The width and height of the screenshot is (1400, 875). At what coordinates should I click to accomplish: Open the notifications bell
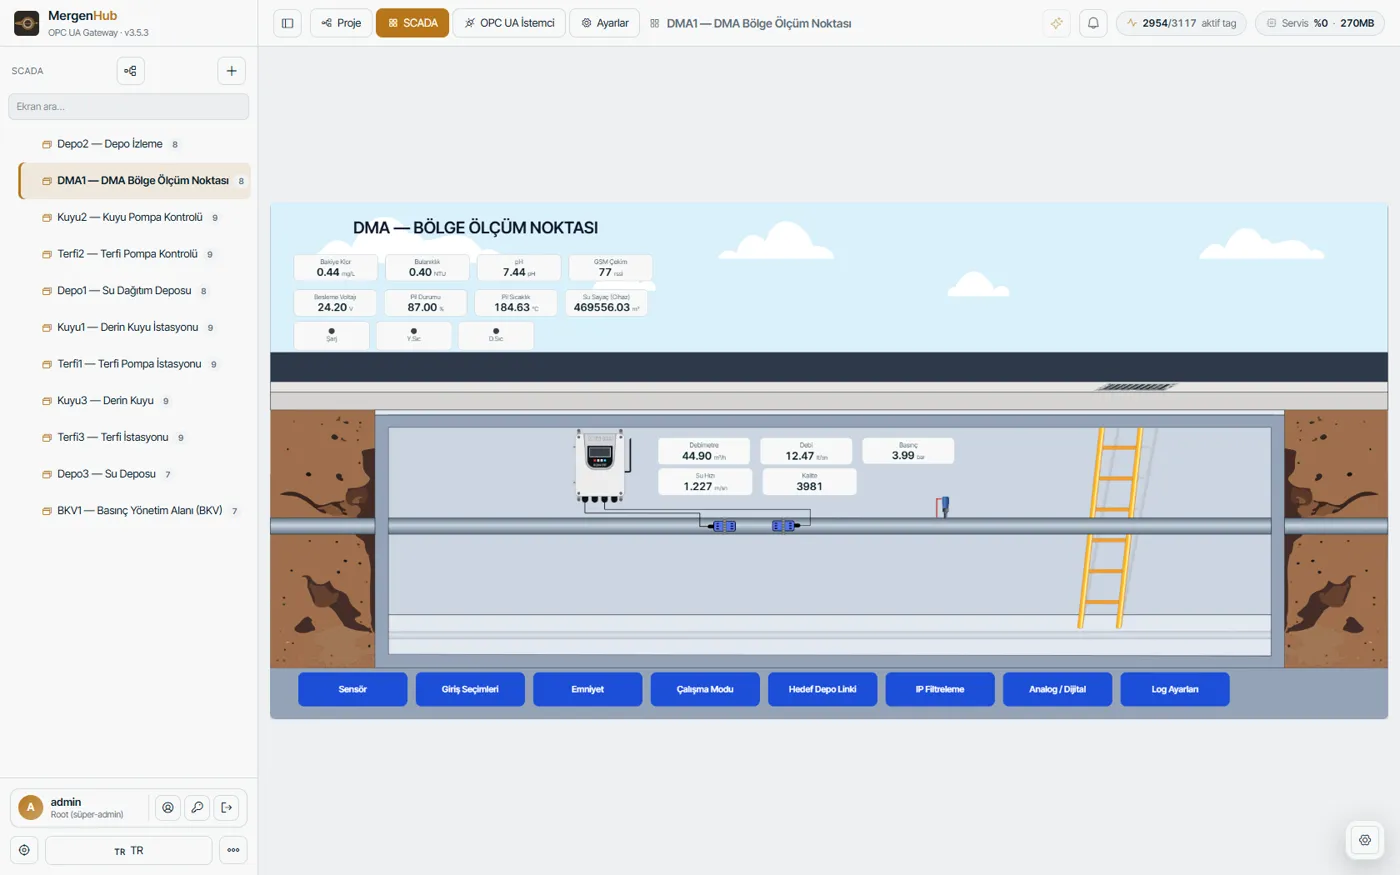coord(1093,23)
